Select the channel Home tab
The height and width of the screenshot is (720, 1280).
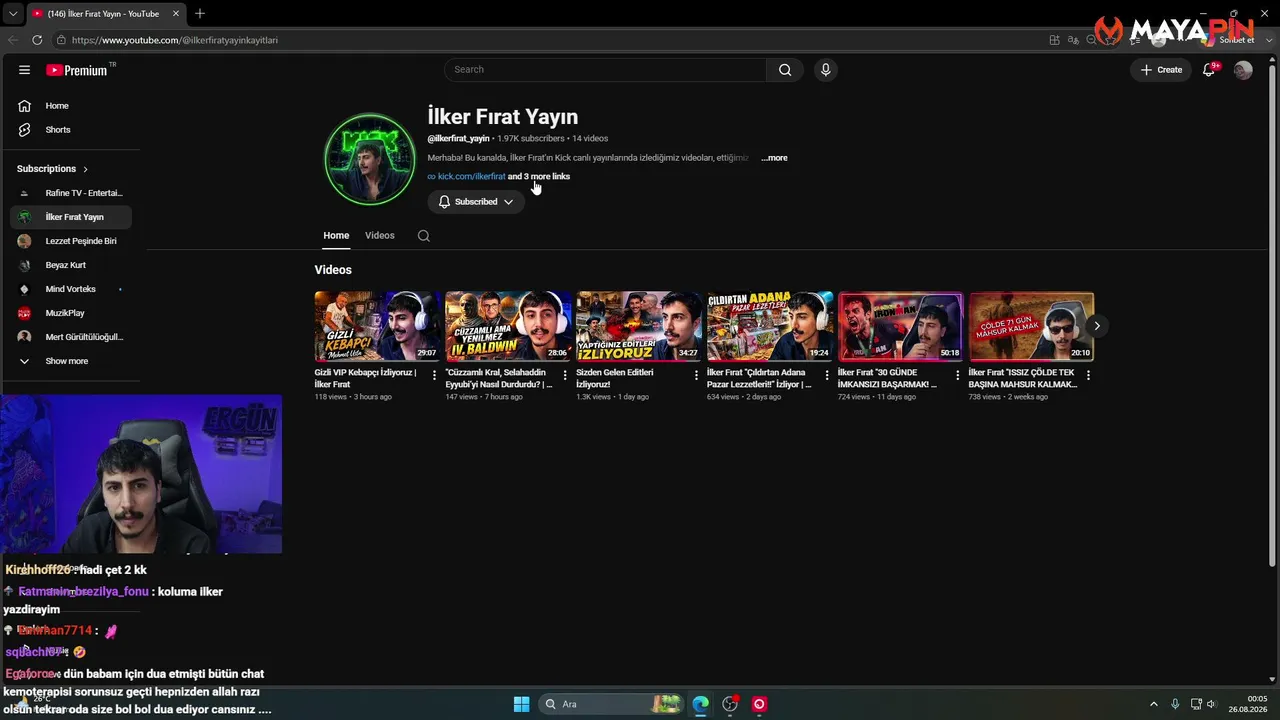click(336, 236)
